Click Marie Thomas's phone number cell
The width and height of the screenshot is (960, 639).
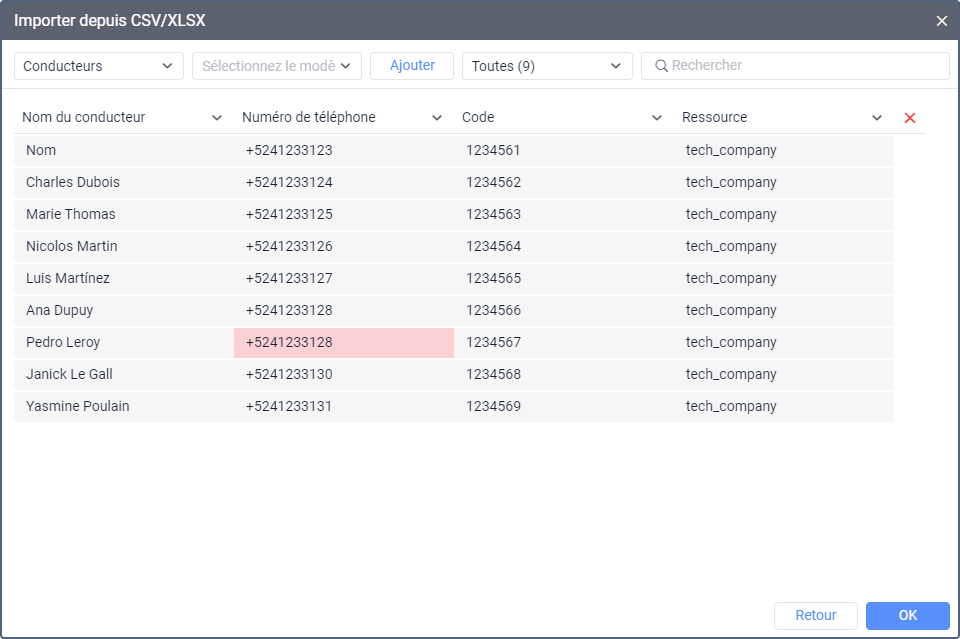344,214
